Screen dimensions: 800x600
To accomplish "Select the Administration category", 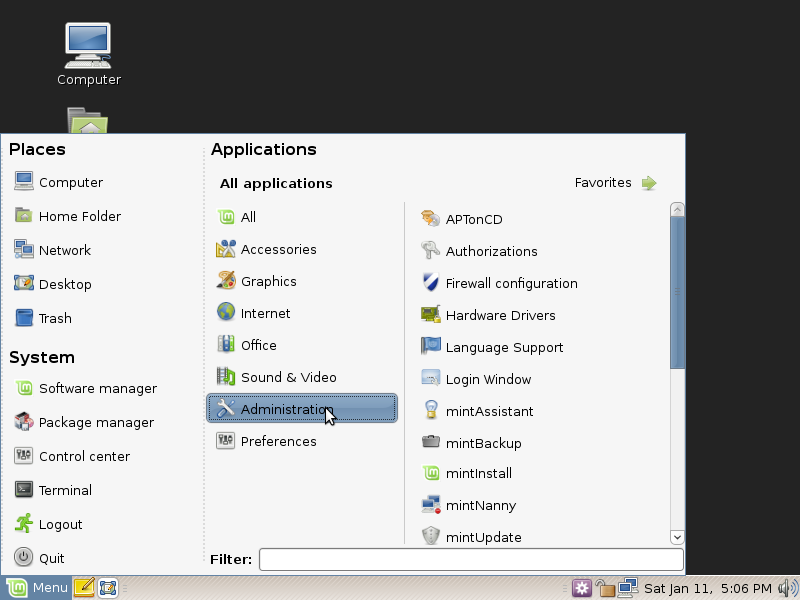I will (302, 408).
